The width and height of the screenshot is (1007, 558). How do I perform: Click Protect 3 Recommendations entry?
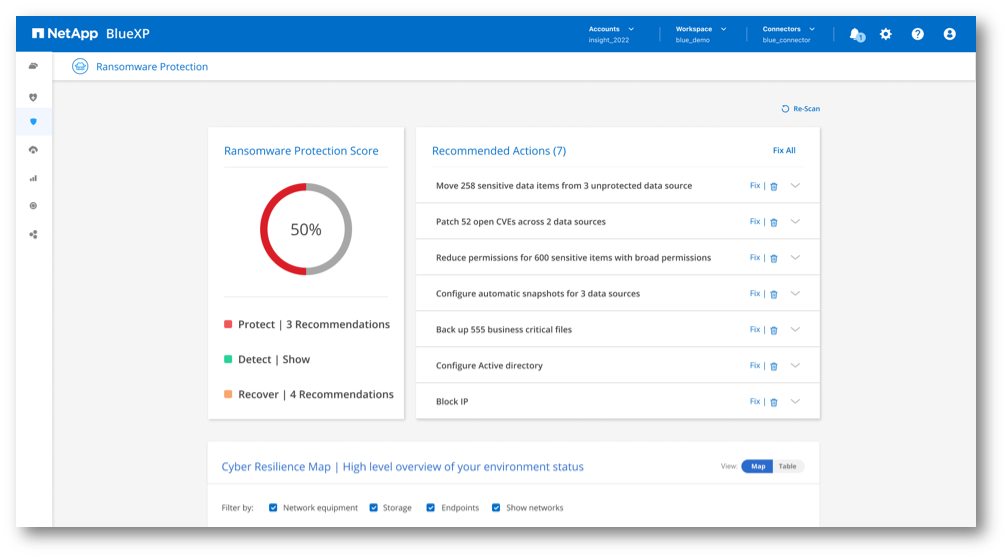pyautogui.click(x=313, y=324)
